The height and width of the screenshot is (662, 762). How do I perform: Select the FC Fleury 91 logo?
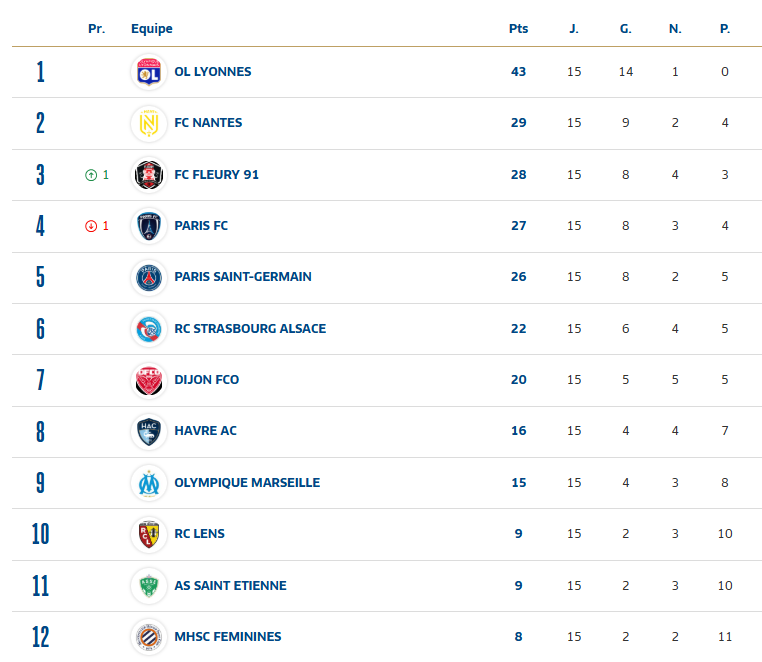pos(149,175)
